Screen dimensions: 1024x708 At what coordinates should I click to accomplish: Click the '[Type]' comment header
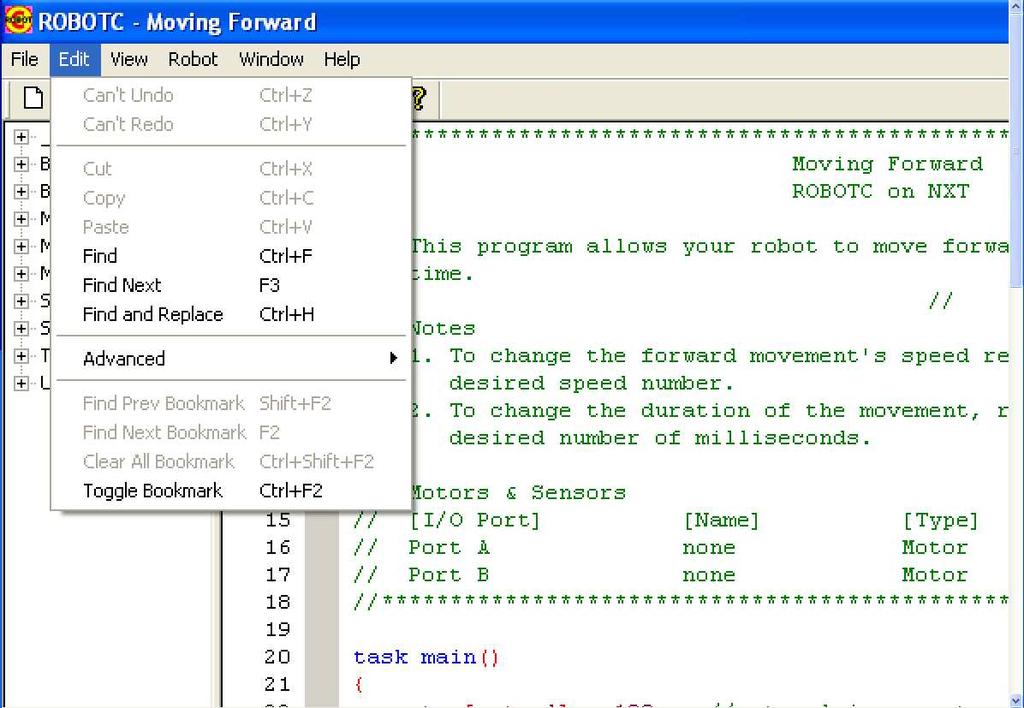tap(940, 521)
